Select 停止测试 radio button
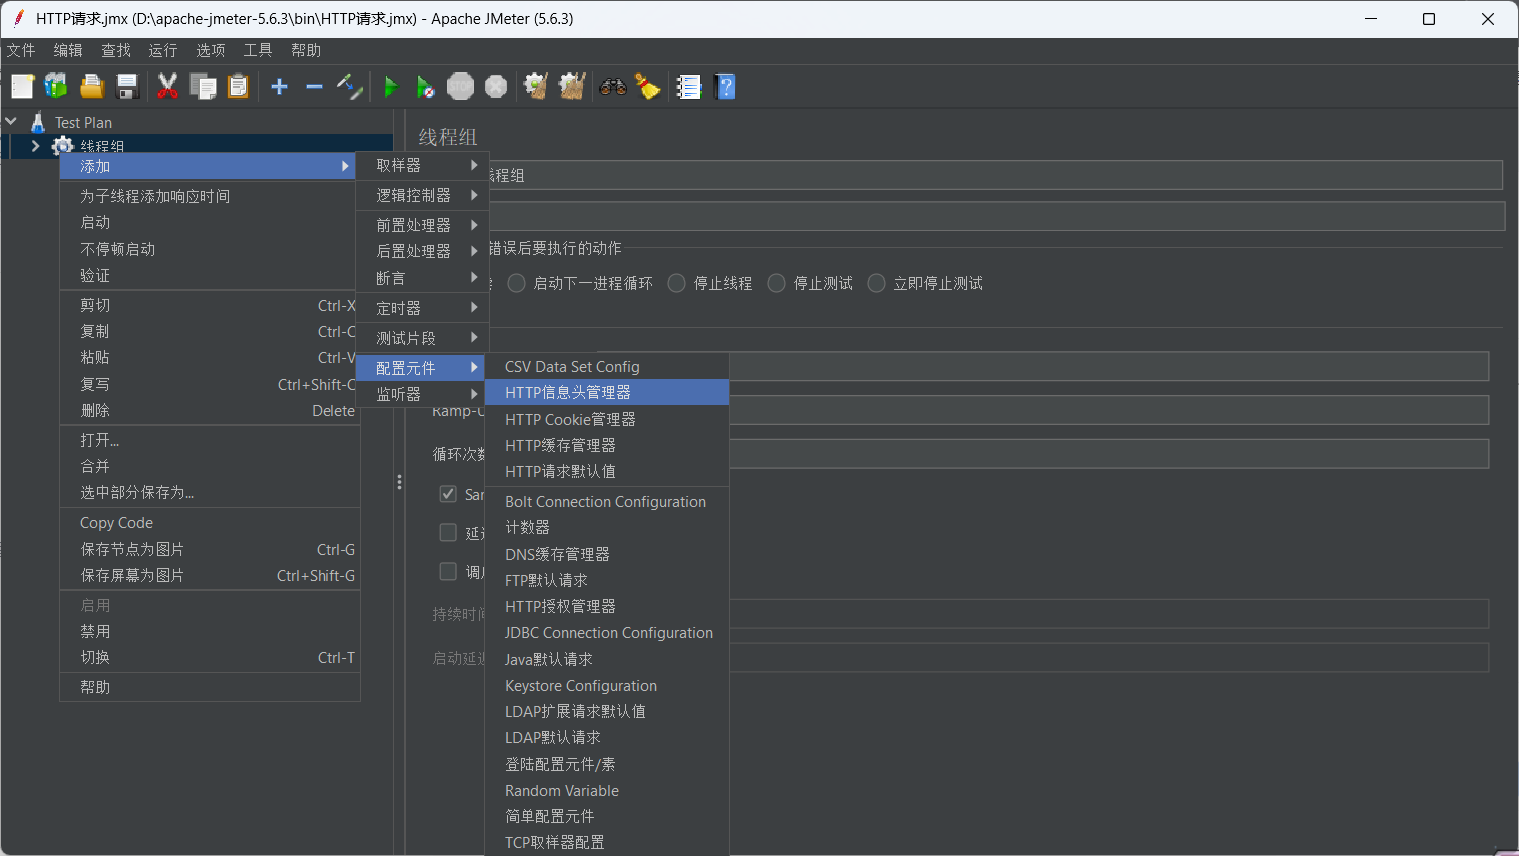Image resolution: width=1519 pixels, height=856 pixels. (x=776, y=283)
